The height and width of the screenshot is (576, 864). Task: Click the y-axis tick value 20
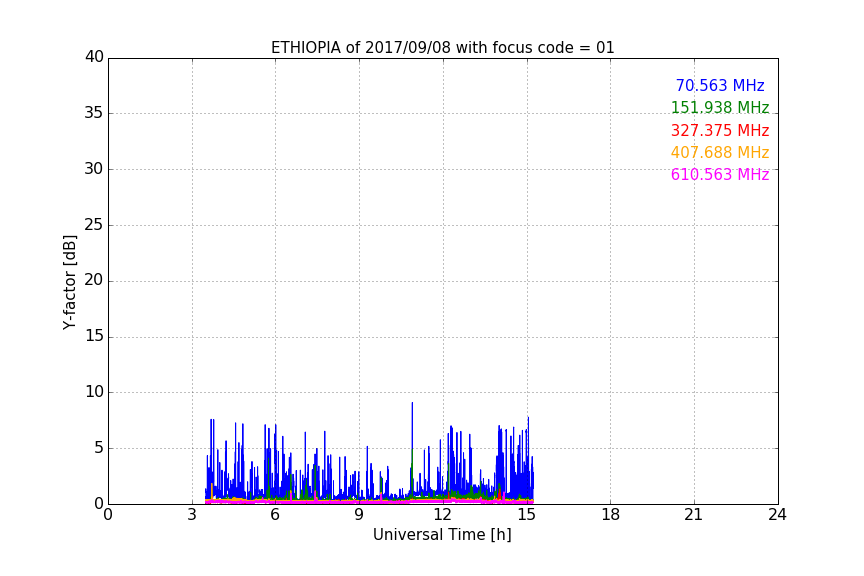pos(94,280)
